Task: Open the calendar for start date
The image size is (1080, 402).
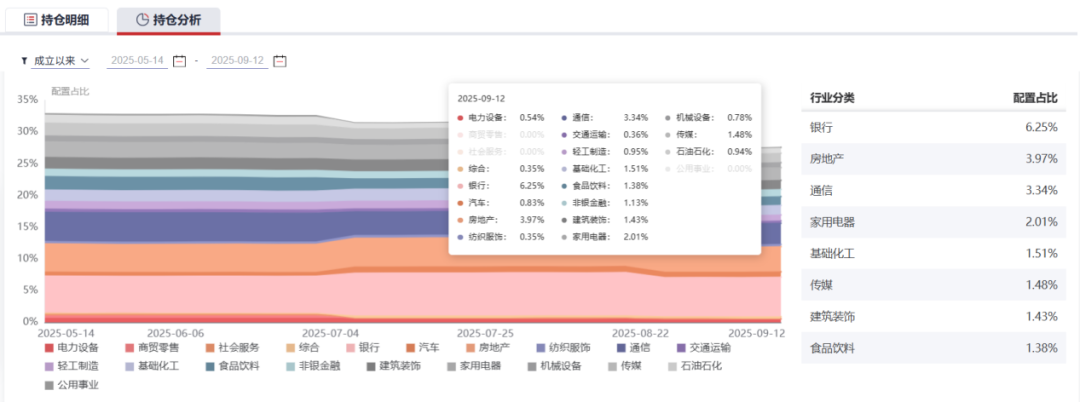Action: [180, 61]
